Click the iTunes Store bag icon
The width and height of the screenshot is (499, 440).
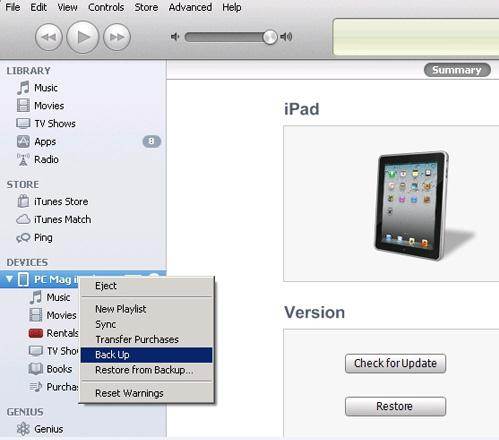coord(23,201)
